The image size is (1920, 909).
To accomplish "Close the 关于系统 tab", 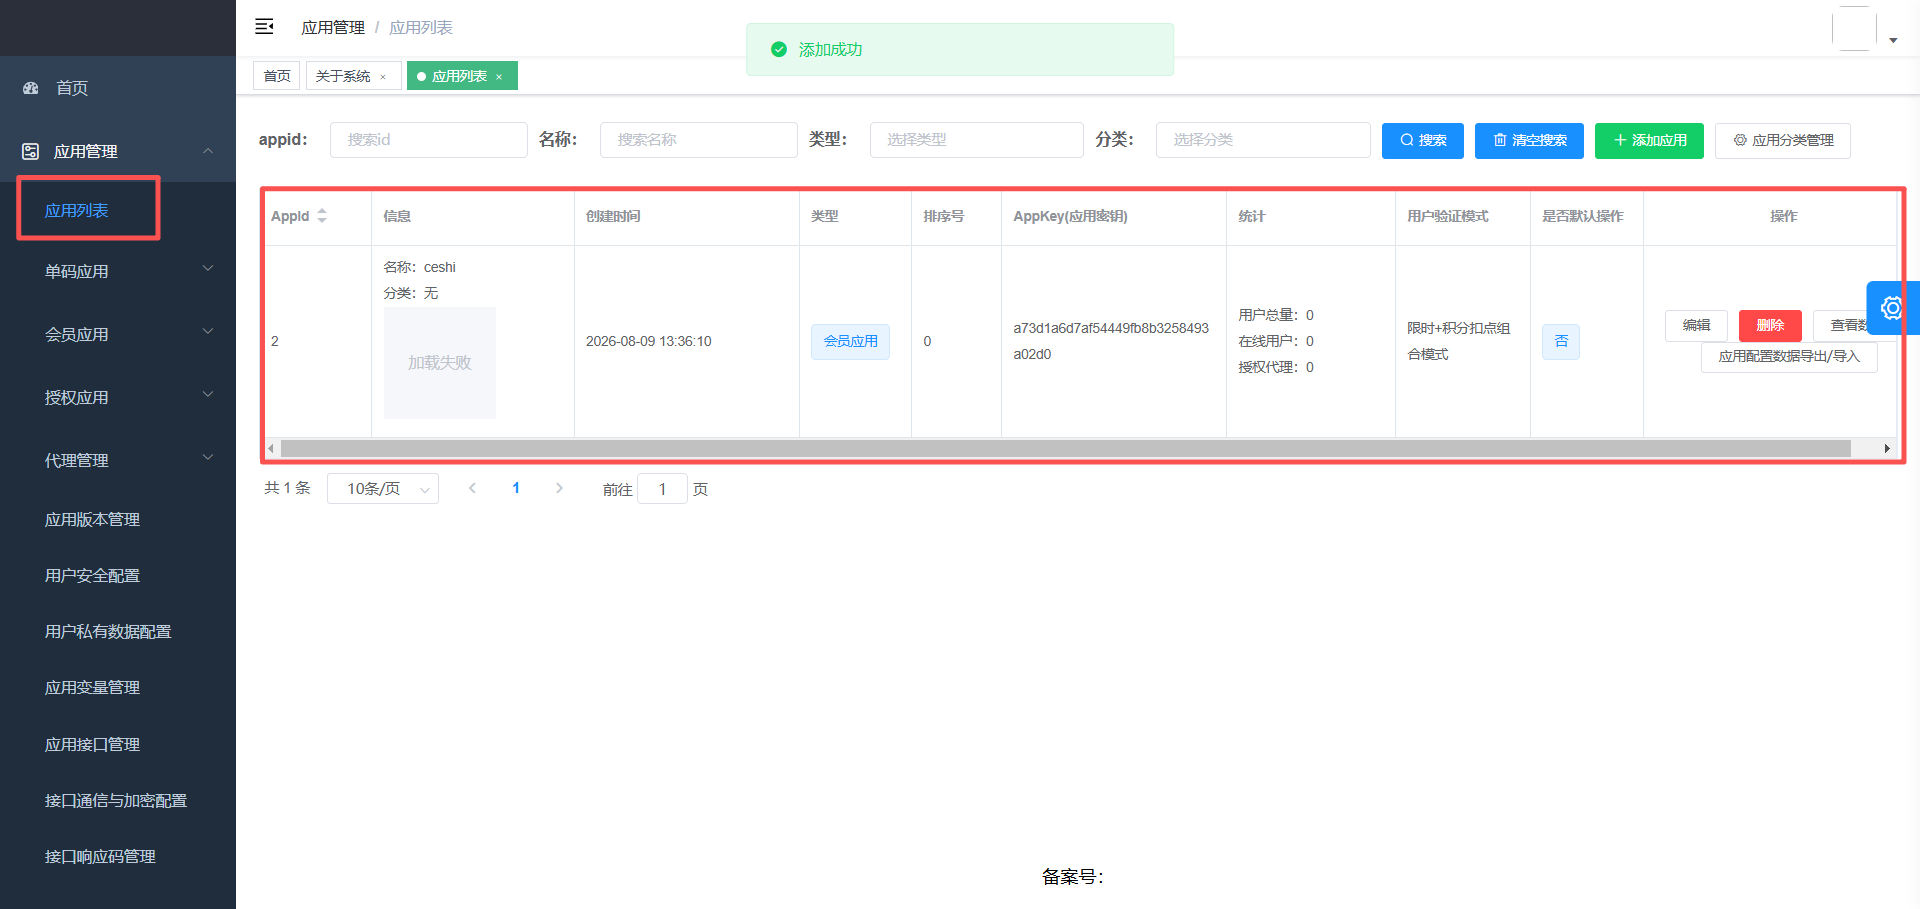I will [383, 77].
